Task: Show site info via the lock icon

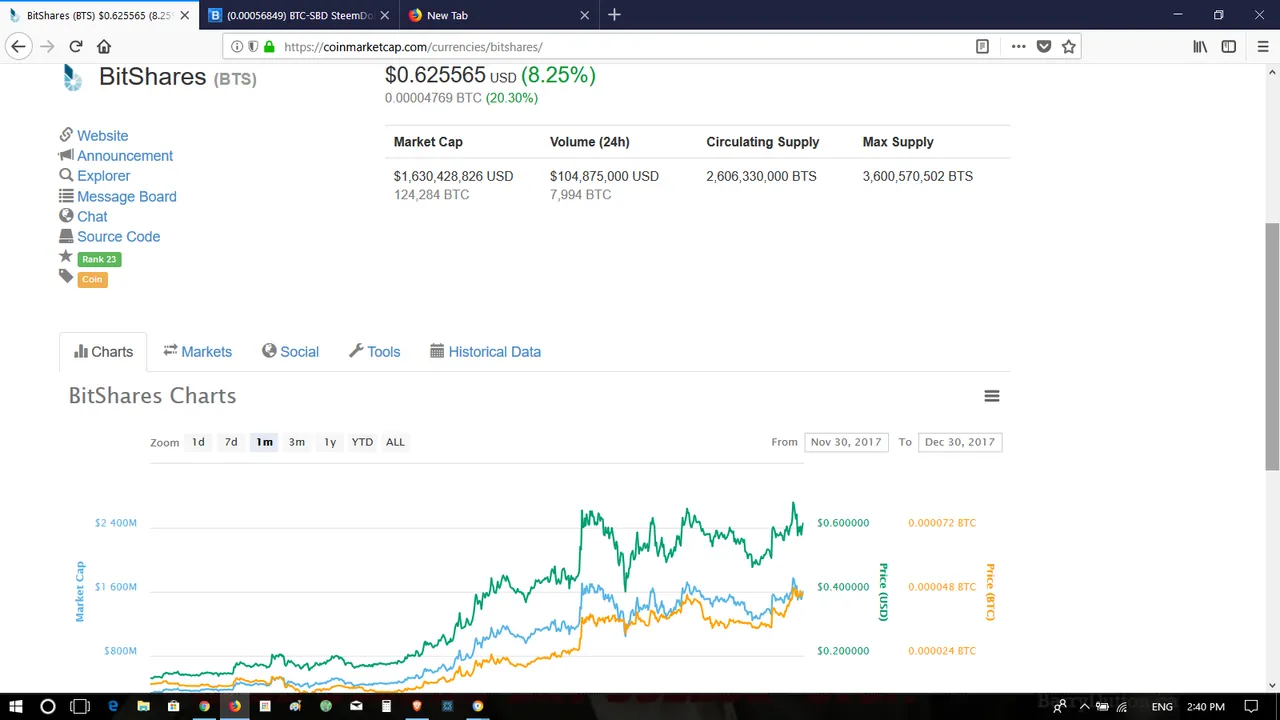Action: (x=269, y=46)
